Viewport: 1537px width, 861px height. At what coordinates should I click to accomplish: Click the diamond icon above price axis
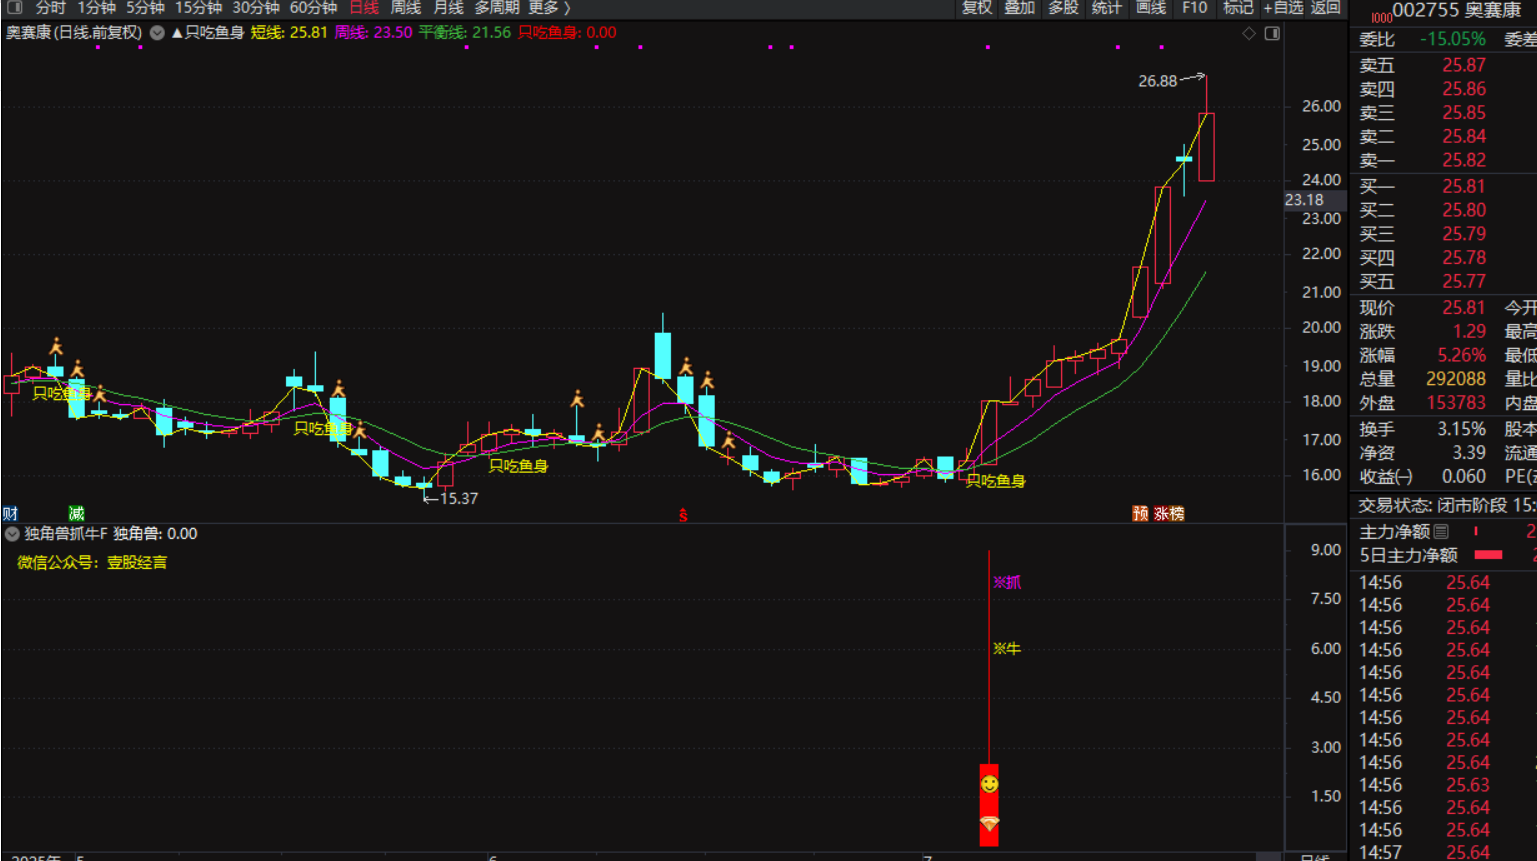[x=1249, y=34]
